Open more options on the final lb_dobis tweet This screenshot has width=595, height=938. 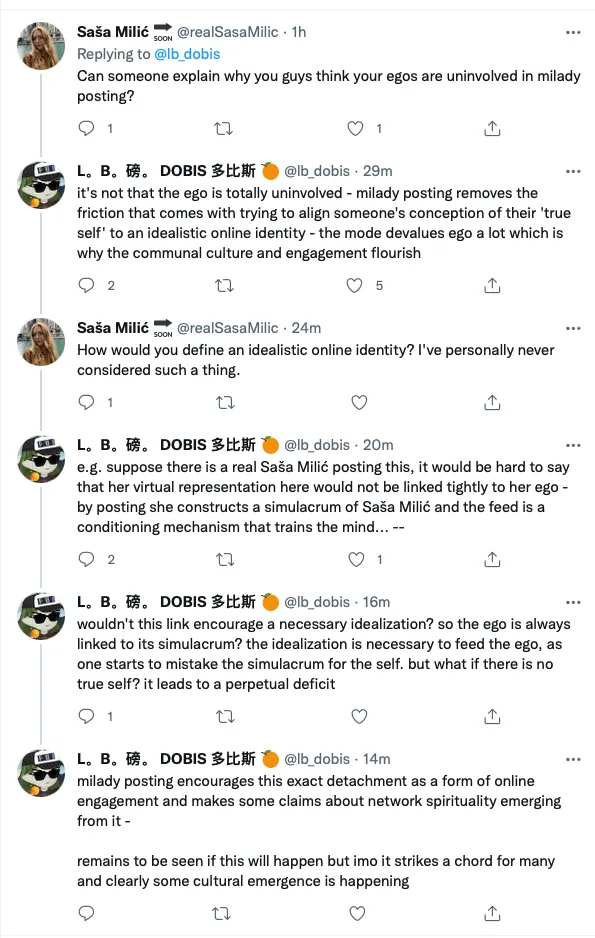573,760
